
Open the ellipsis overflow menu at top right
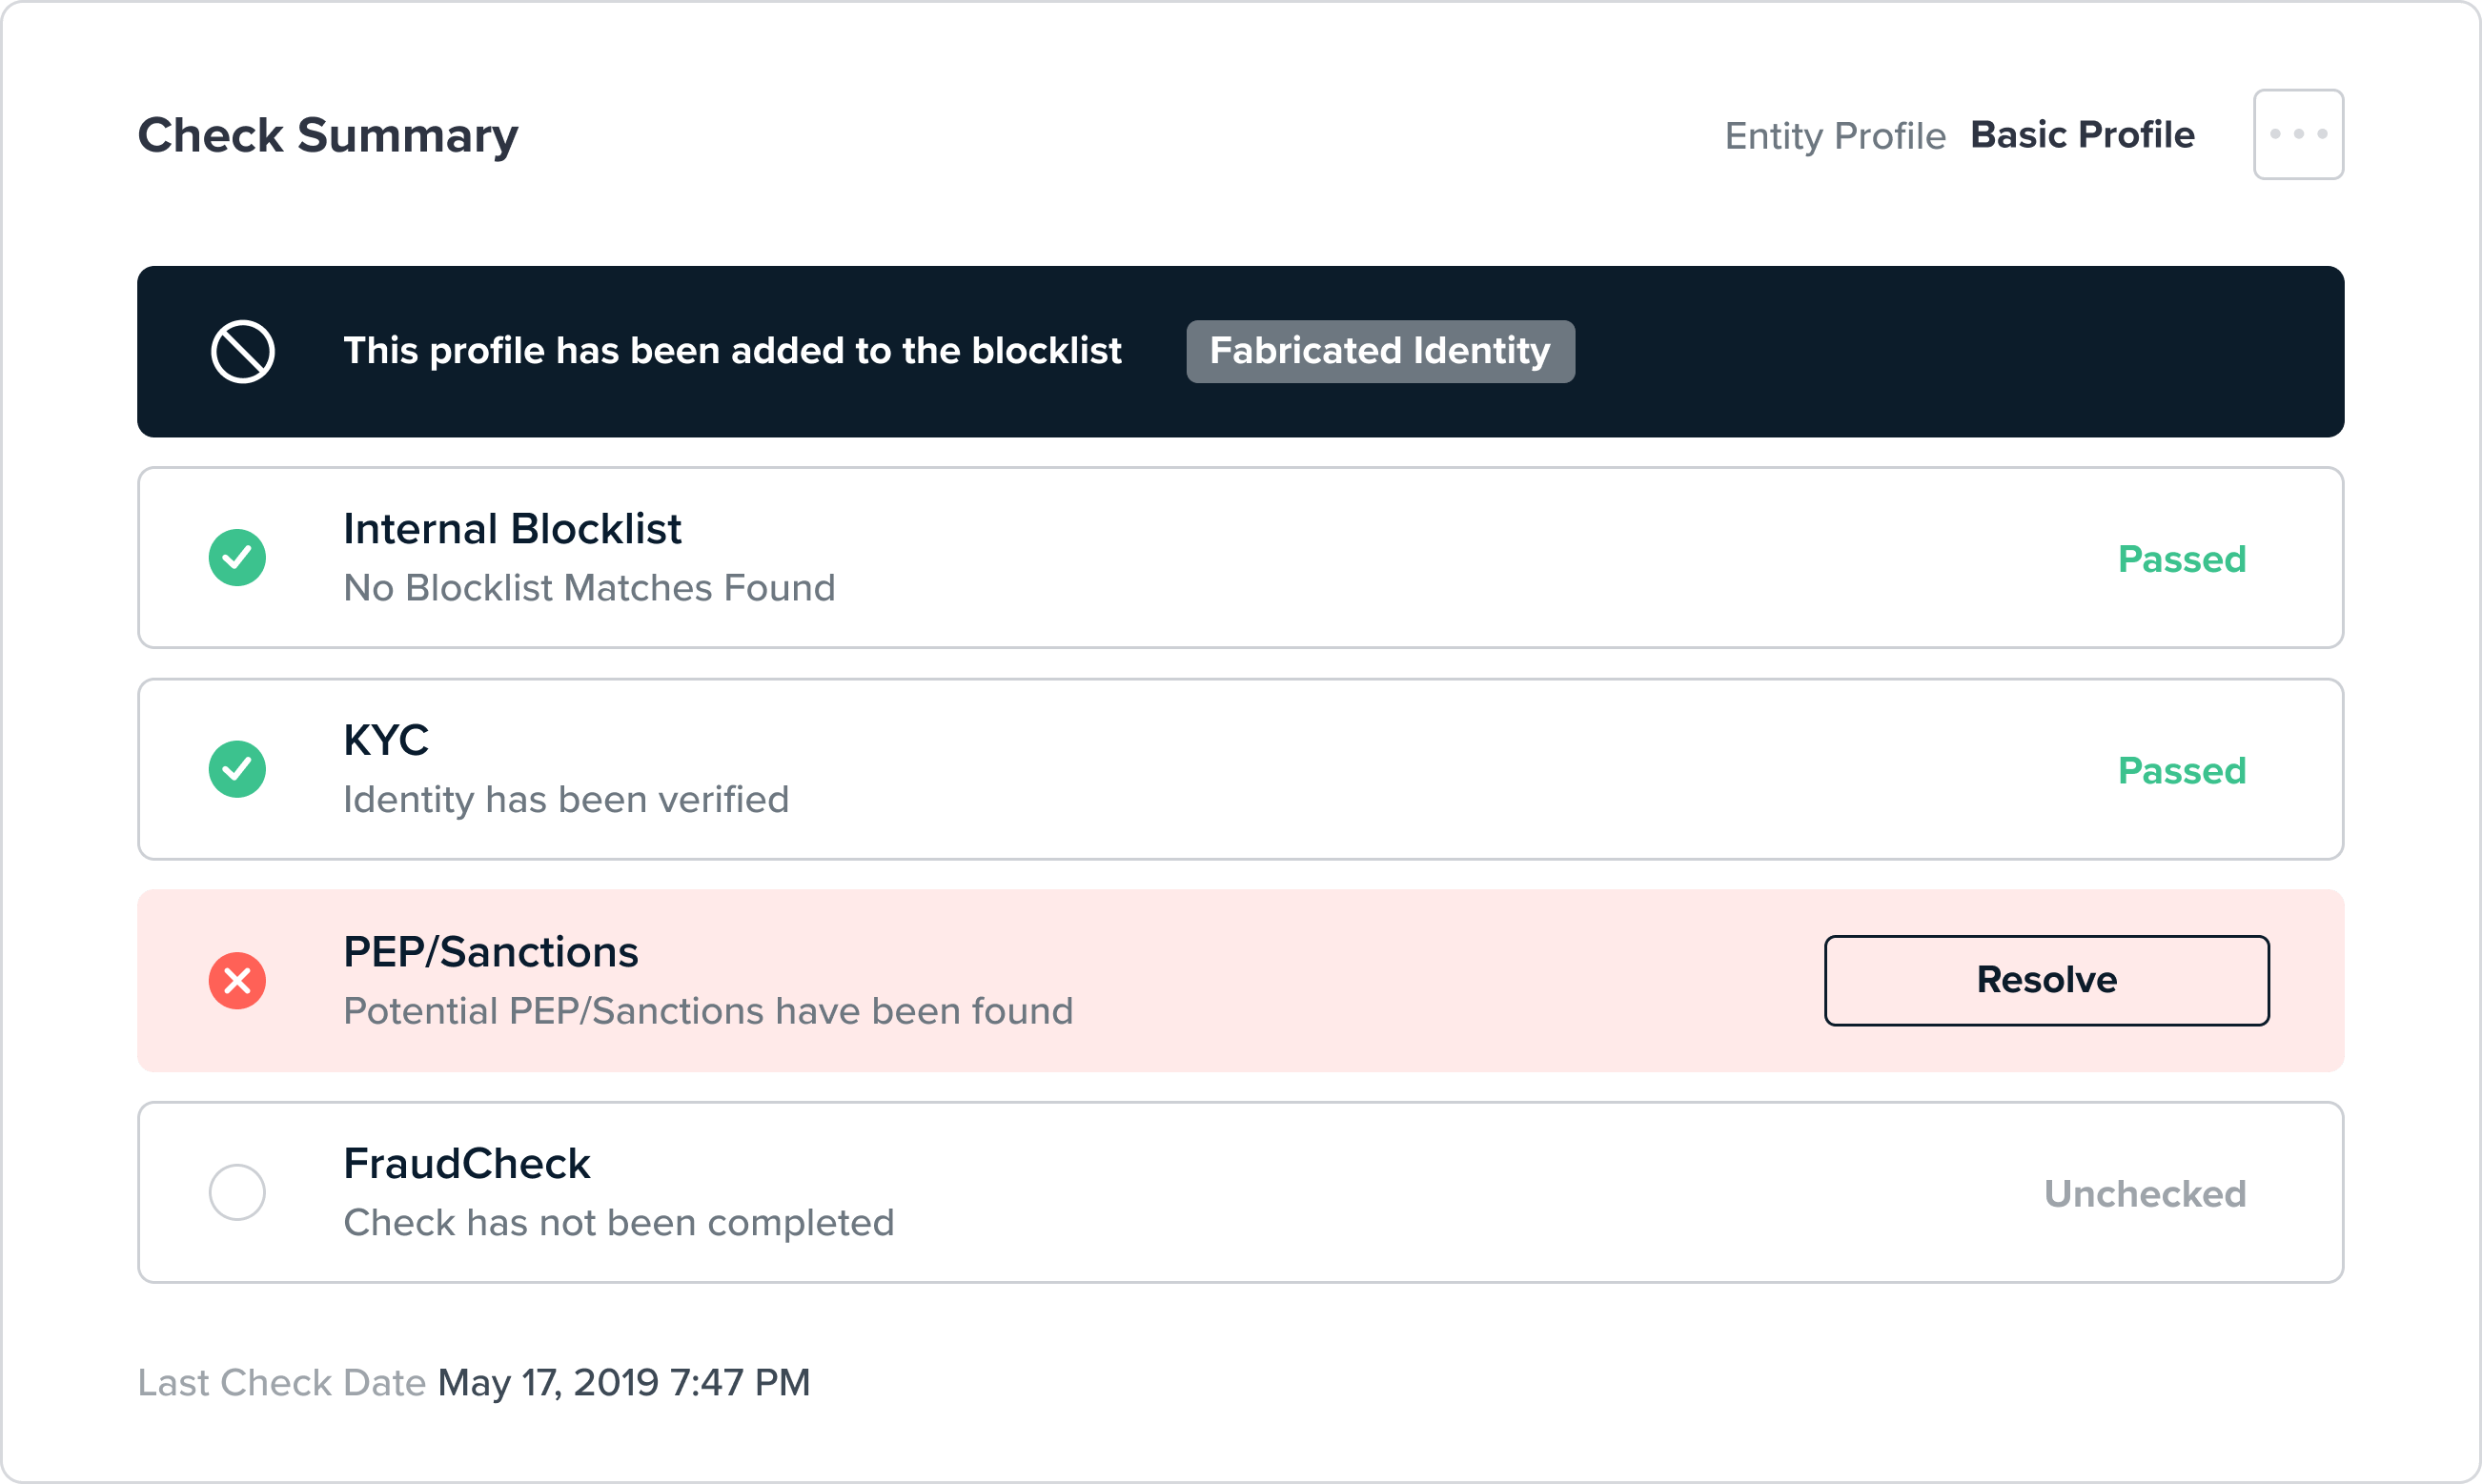(x=2297, y=133)
